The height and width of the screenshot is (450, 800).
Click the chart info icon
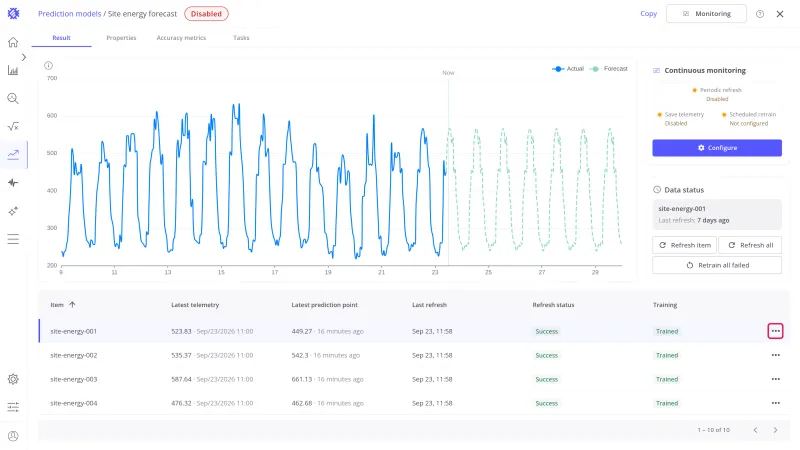pyautogui.click(x=48, y=65)
